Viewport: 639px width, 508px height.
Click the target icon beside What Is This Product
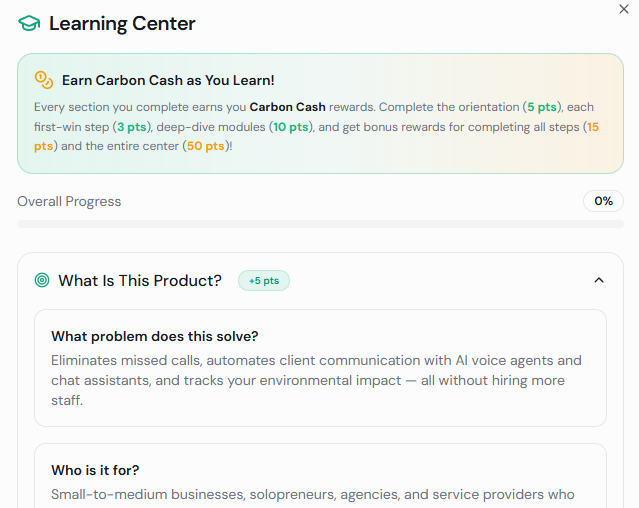42,280
